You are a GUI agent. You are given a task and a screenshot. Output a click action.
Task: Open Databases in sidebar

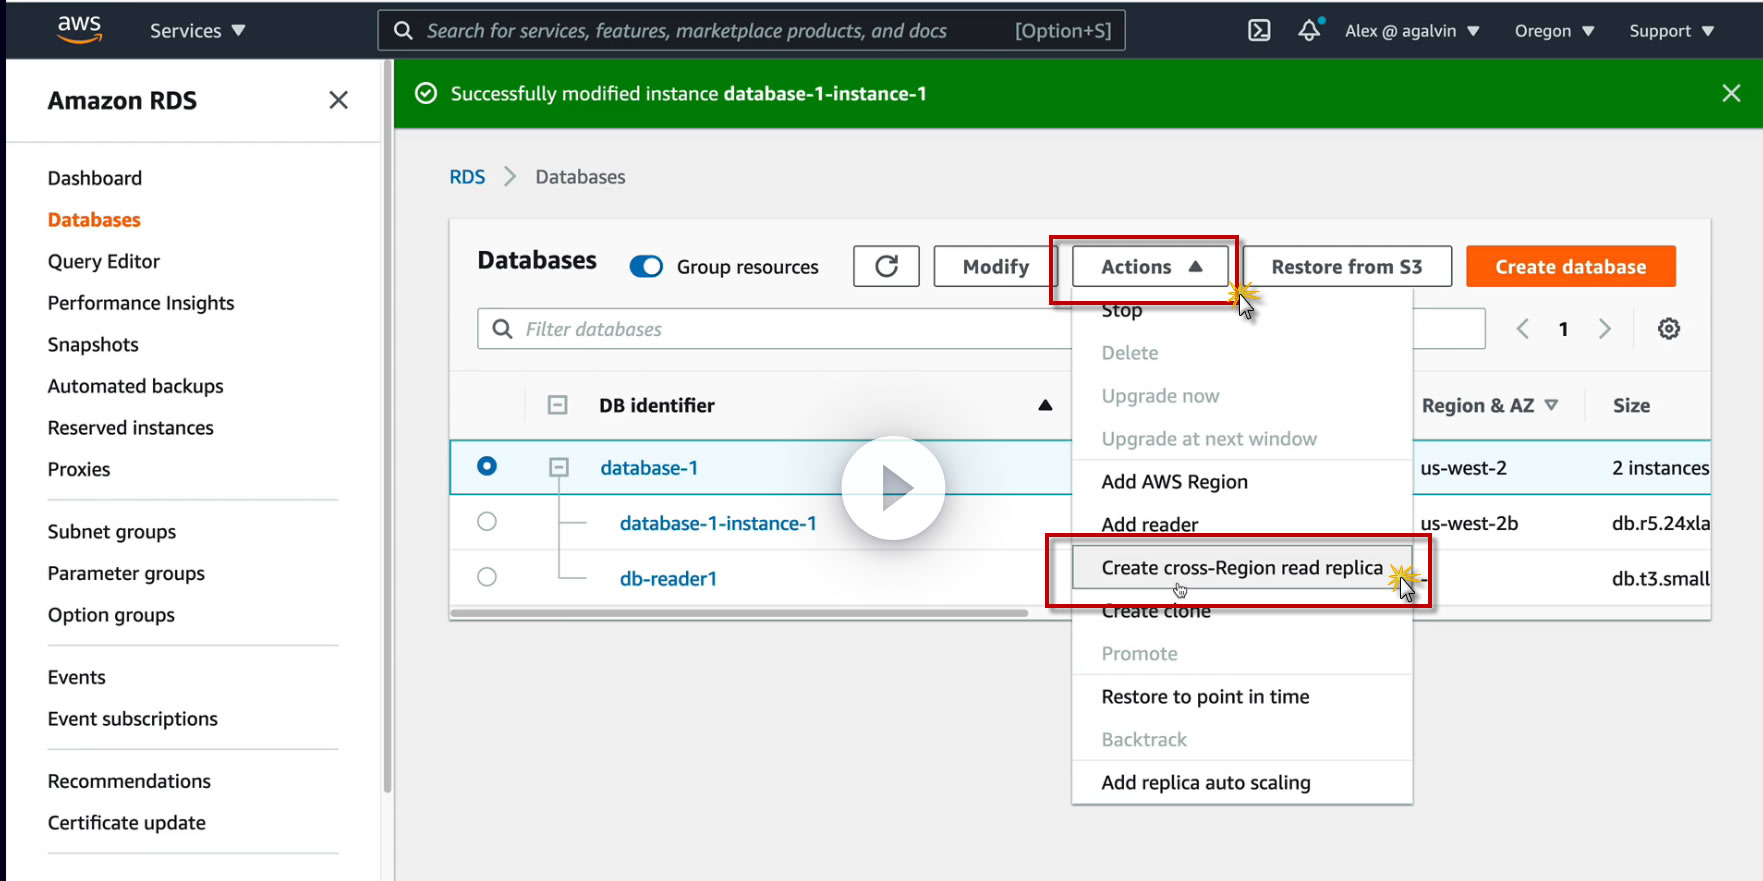tap(94, 220)
